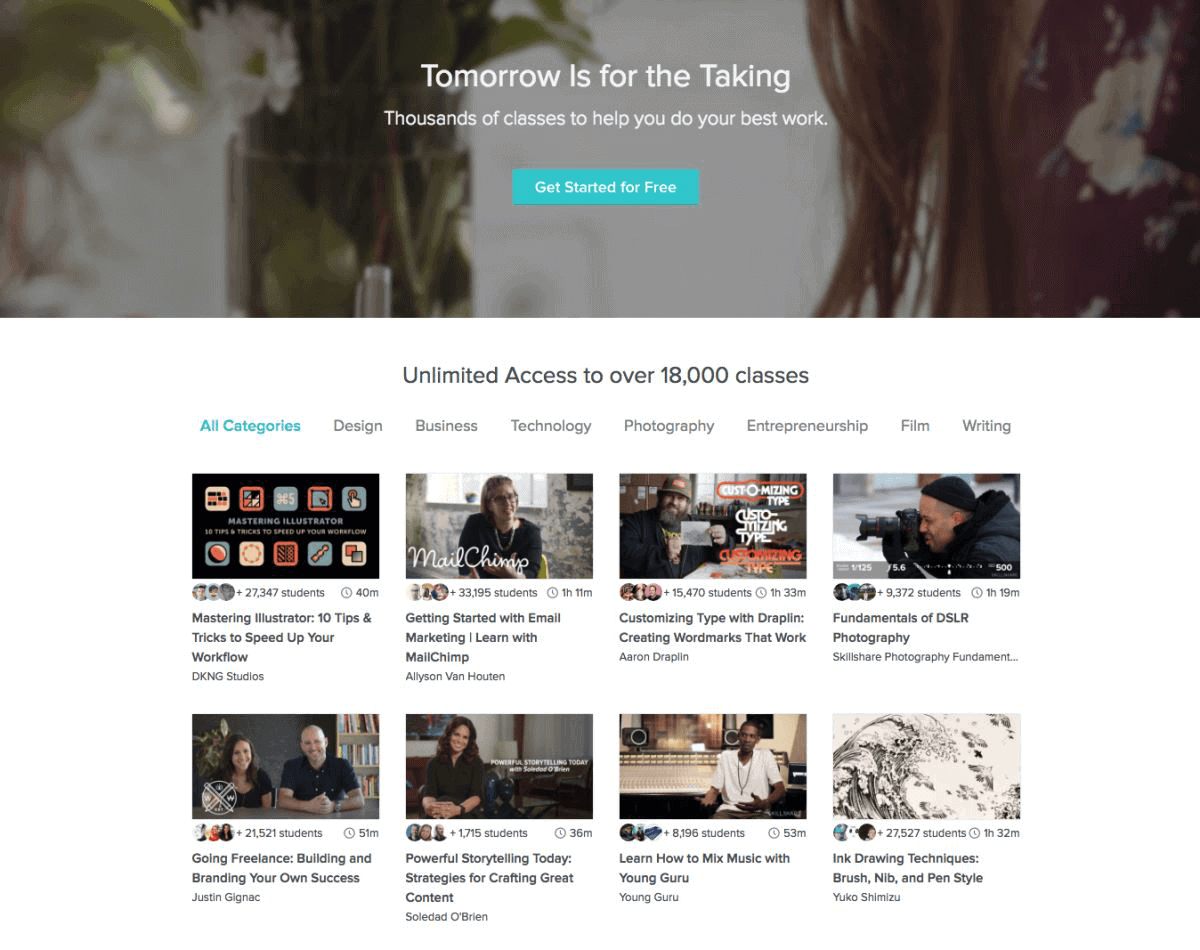1200x950 pixels.
Task: Click the clock icon beside 1h 19m duration
Action: 977,593
